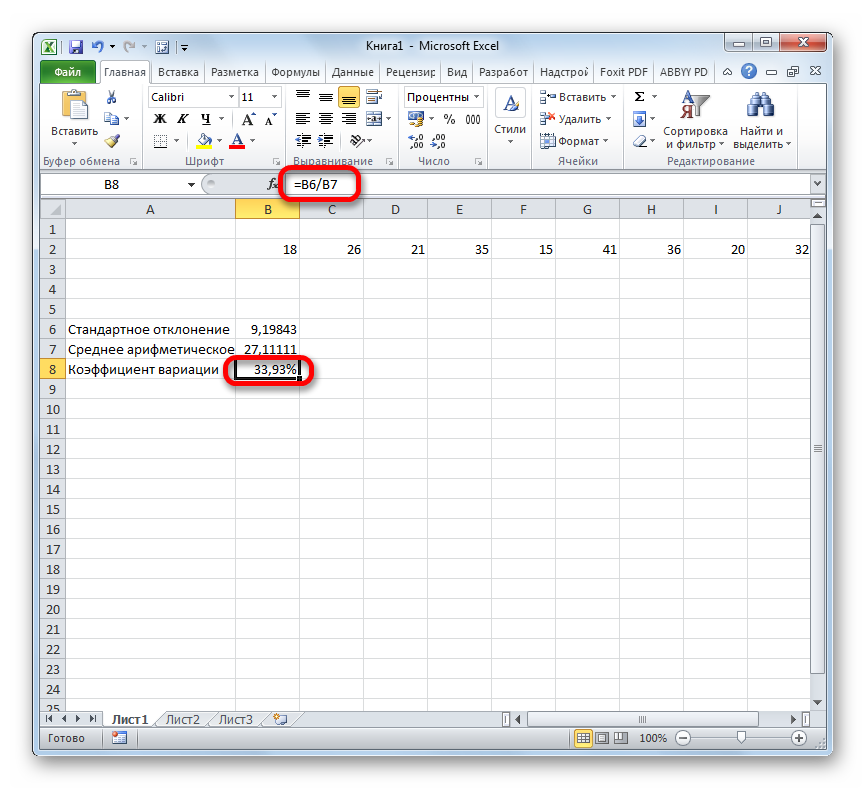Click the large Вставить paste icon
The image size is (866, 789).
pyautogui.click(x=75, y=105)
